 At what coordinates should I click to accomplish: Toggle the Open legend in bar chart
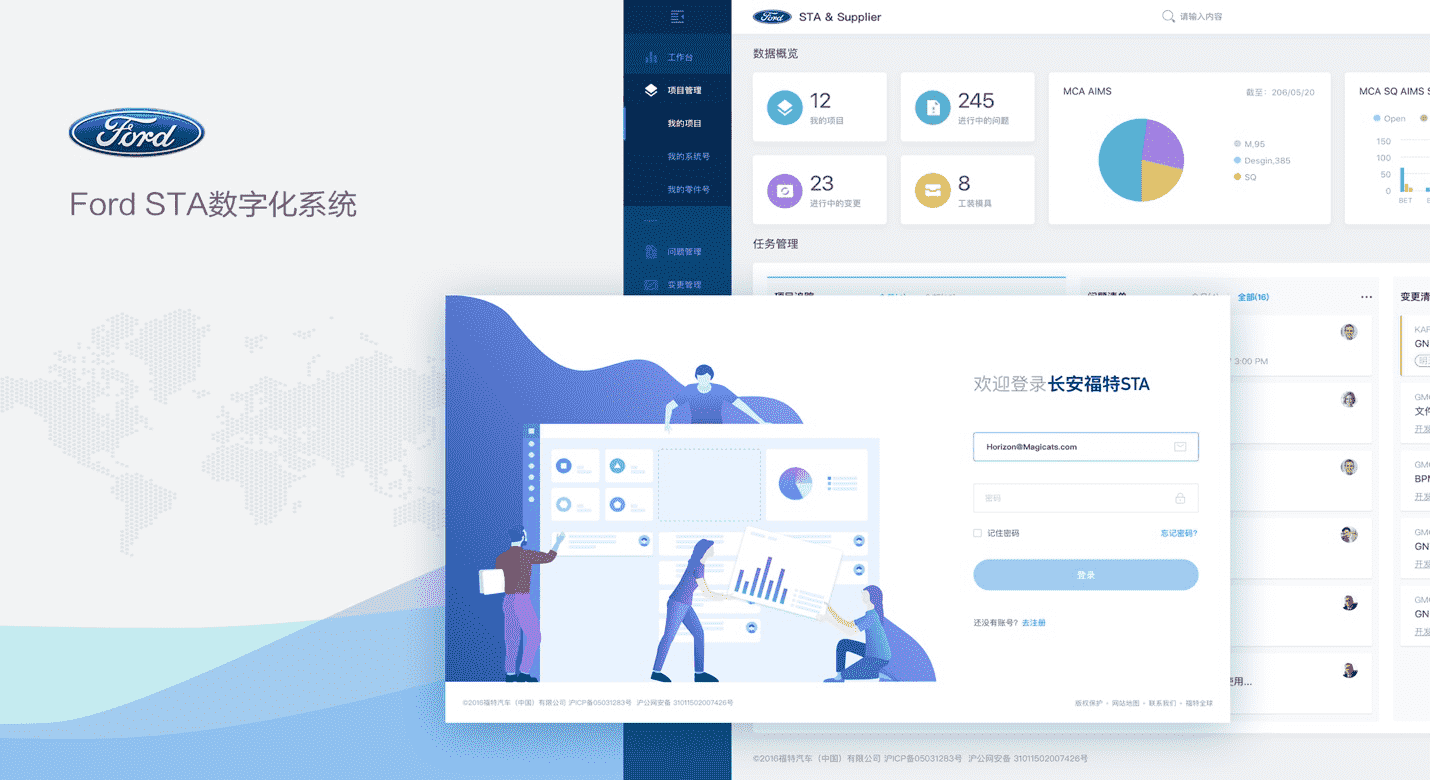pos(1390,118)
